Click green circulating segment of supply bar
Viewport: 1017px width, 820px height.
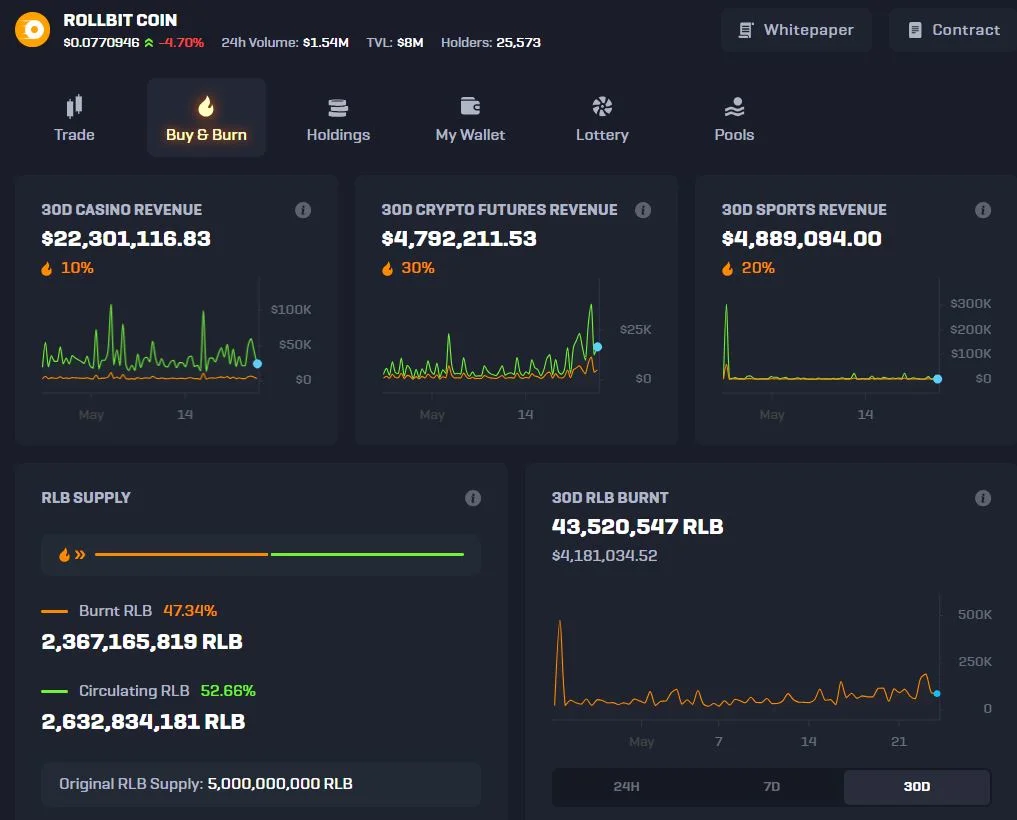[367, 555]
